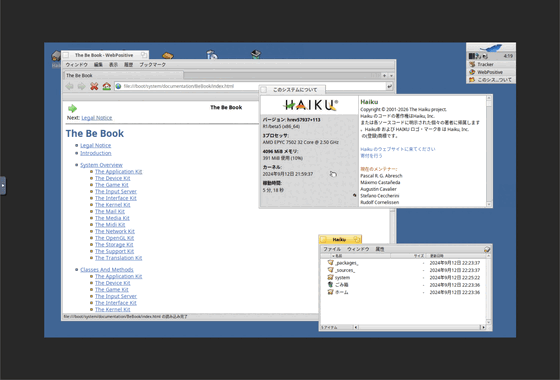The height and width of the screenshot is (380, 560).
Task: Go to the Home page via house icon
Action: pos(106,86)
